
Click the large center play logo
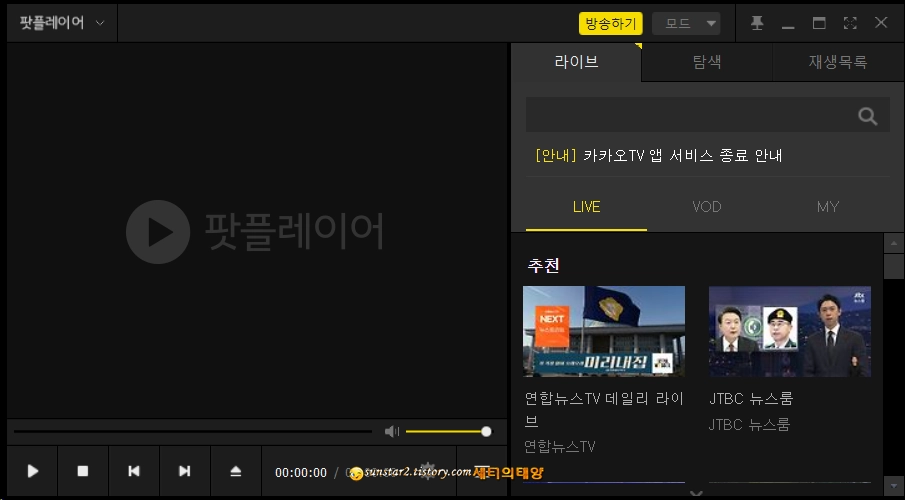click(158, 232)
